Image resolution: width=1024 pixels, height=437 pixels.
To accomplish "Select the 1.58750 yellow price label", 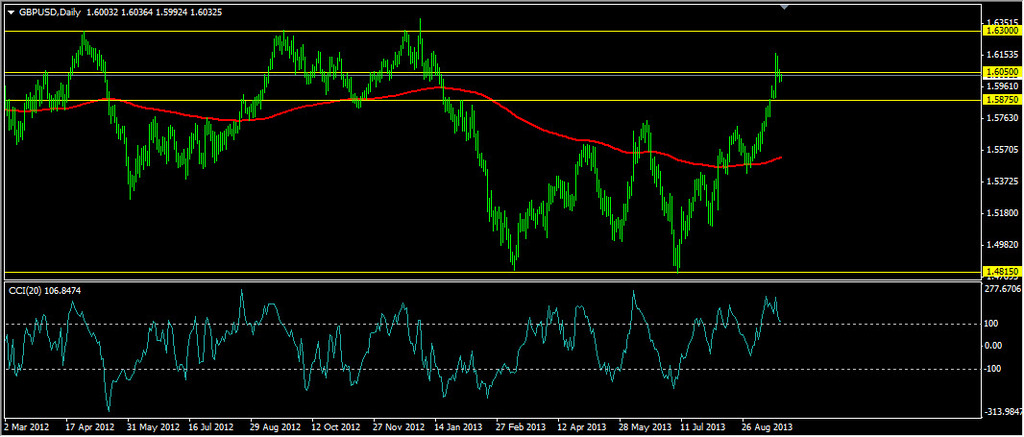I will (1002, 100).
